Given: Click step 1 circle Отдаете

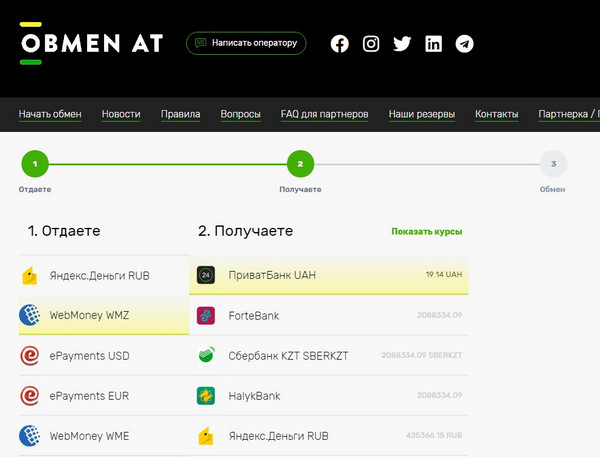Looking at the screenshot, I should 35,164.
